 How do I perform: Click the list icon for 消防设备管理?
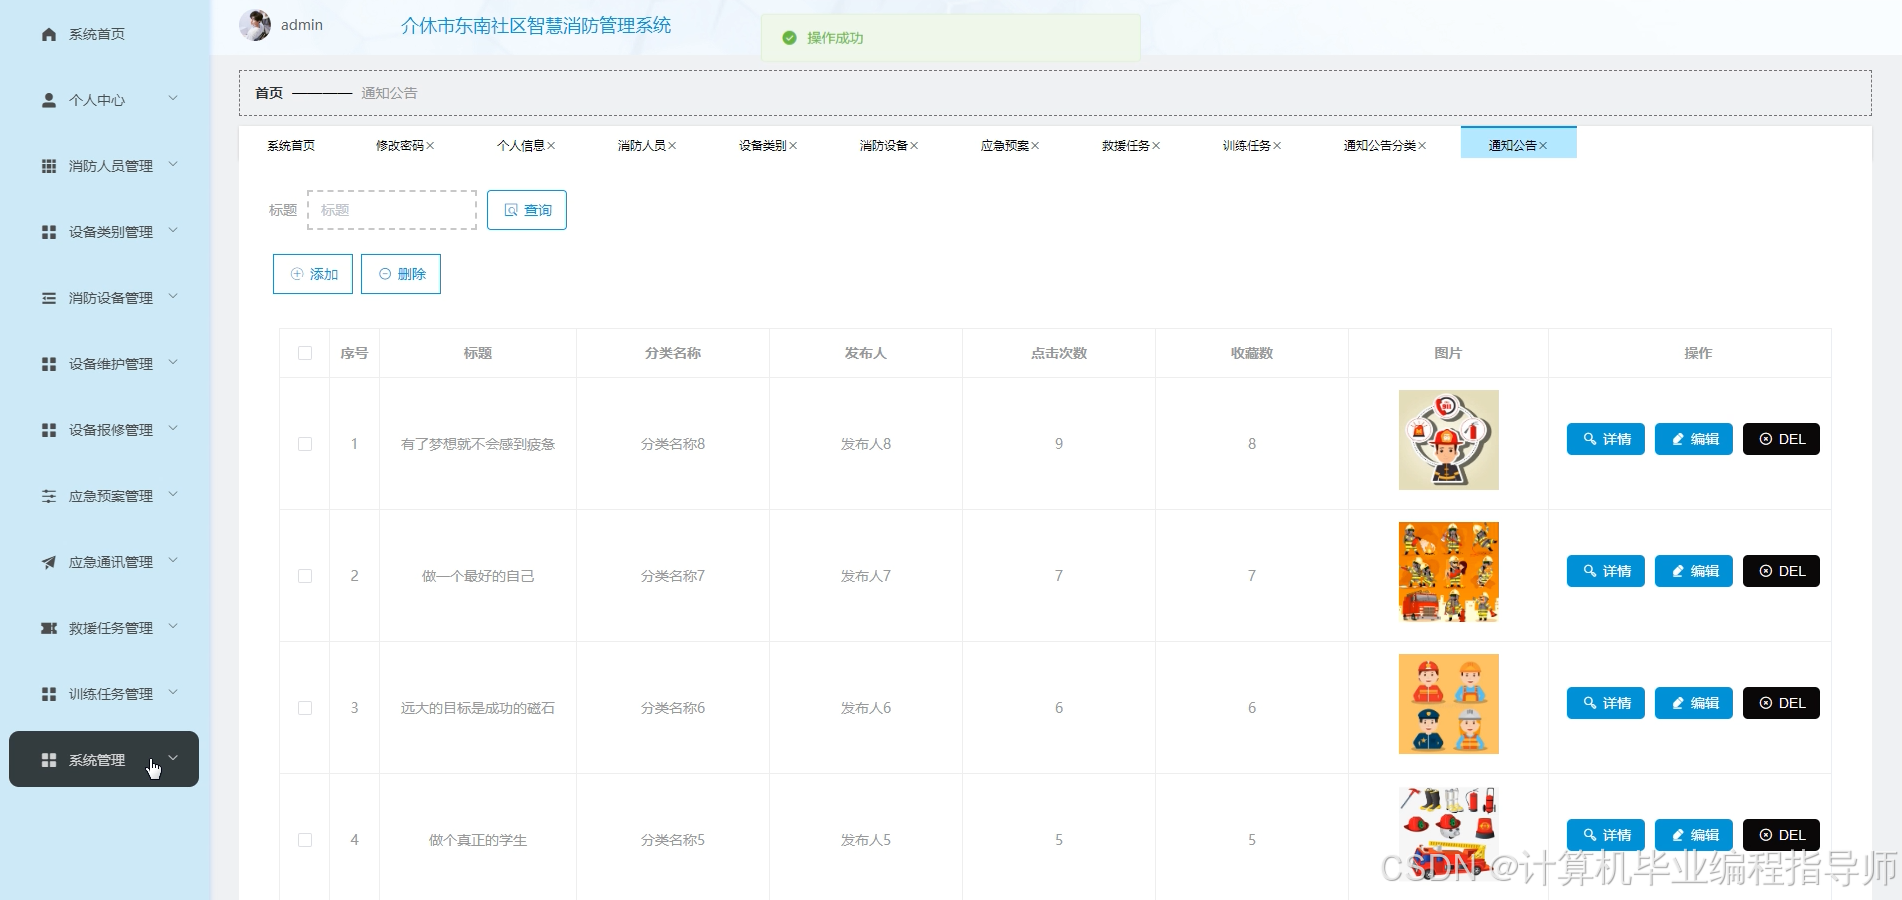coord(48,298)
